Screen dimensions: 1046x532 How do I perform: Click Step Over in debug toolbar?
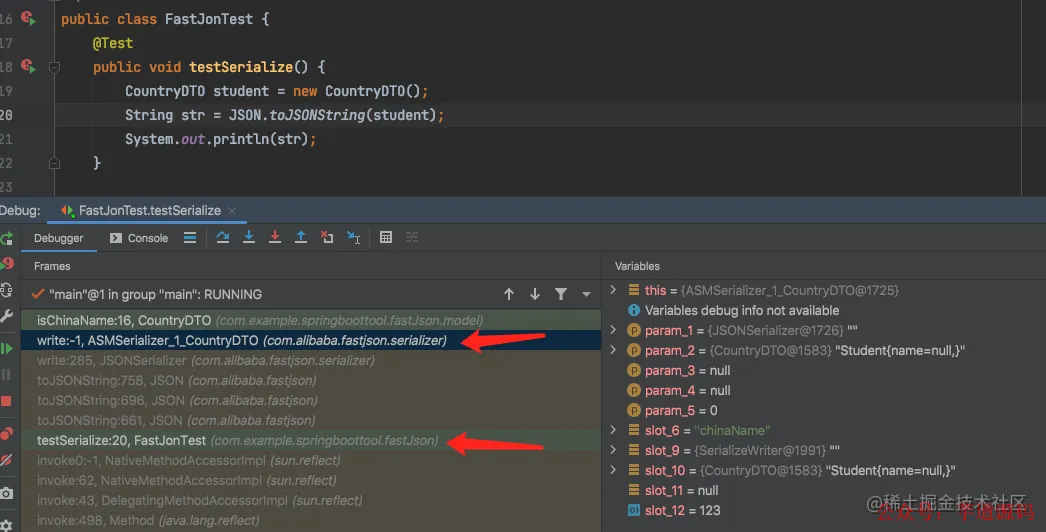(x=223, y=237)
